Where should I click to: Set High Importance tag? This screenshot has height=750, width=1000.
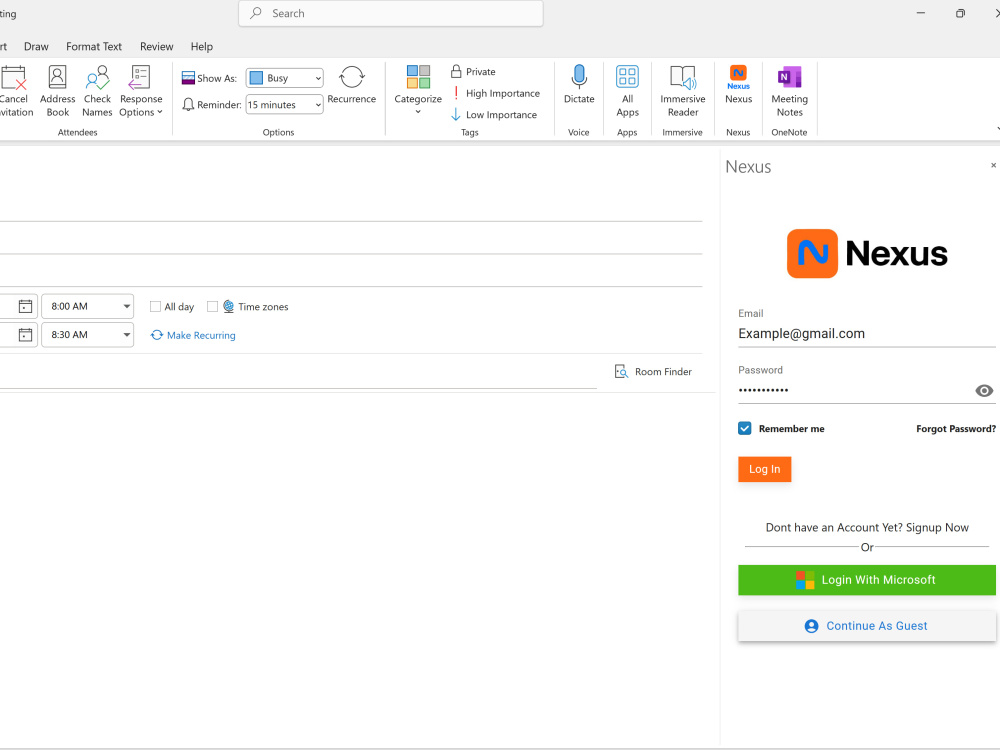pos(496,93)
